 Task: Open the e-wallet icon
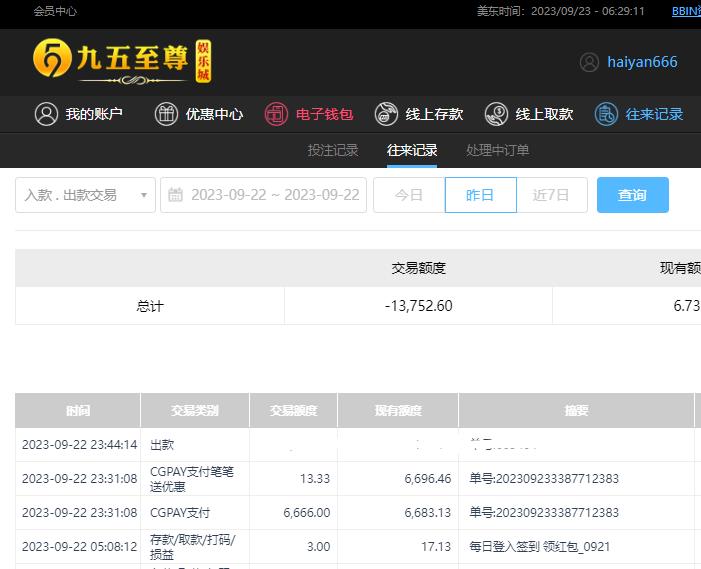pos(276,114)
